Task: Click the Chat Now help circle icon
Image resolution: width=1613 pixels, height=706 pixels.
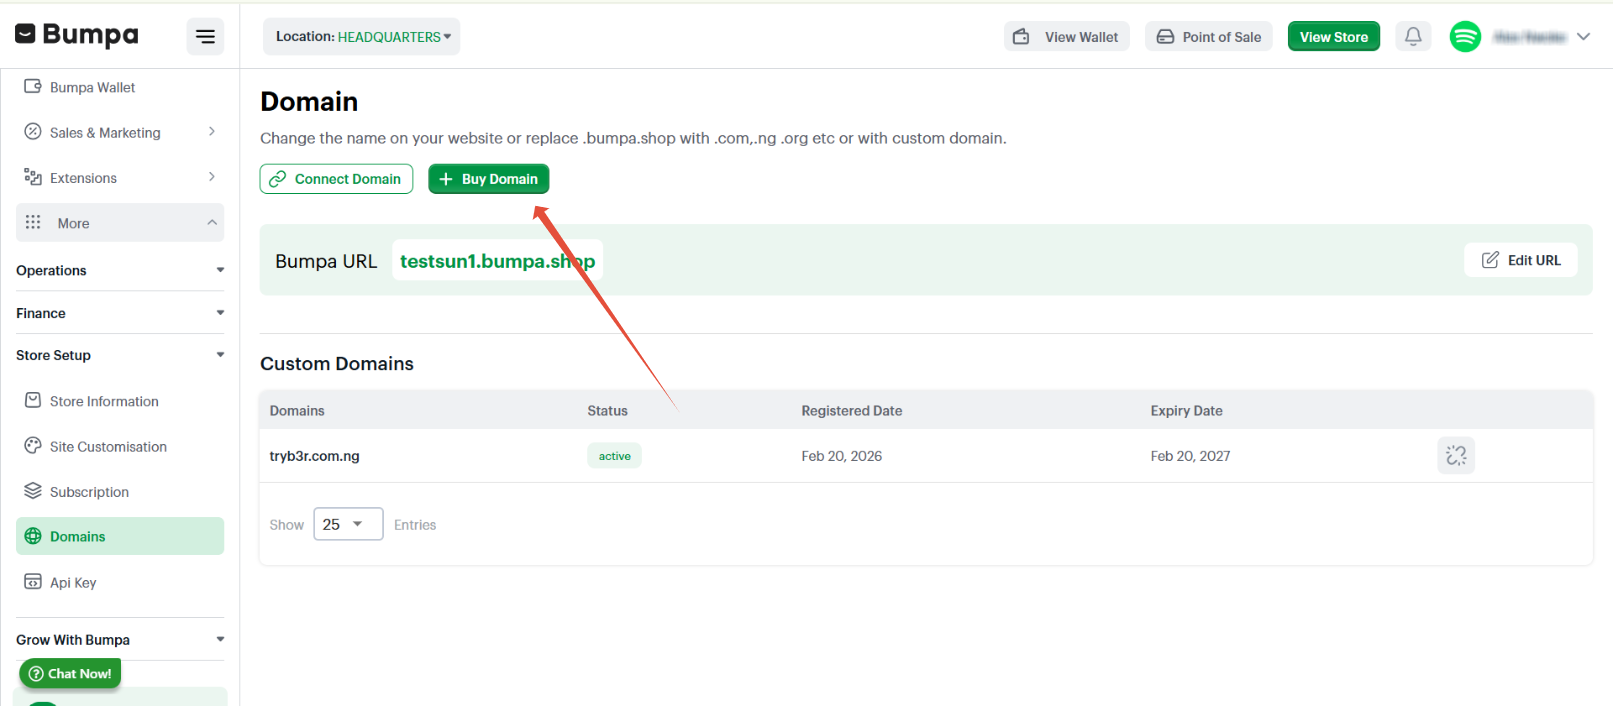Action: click(36, 674)
